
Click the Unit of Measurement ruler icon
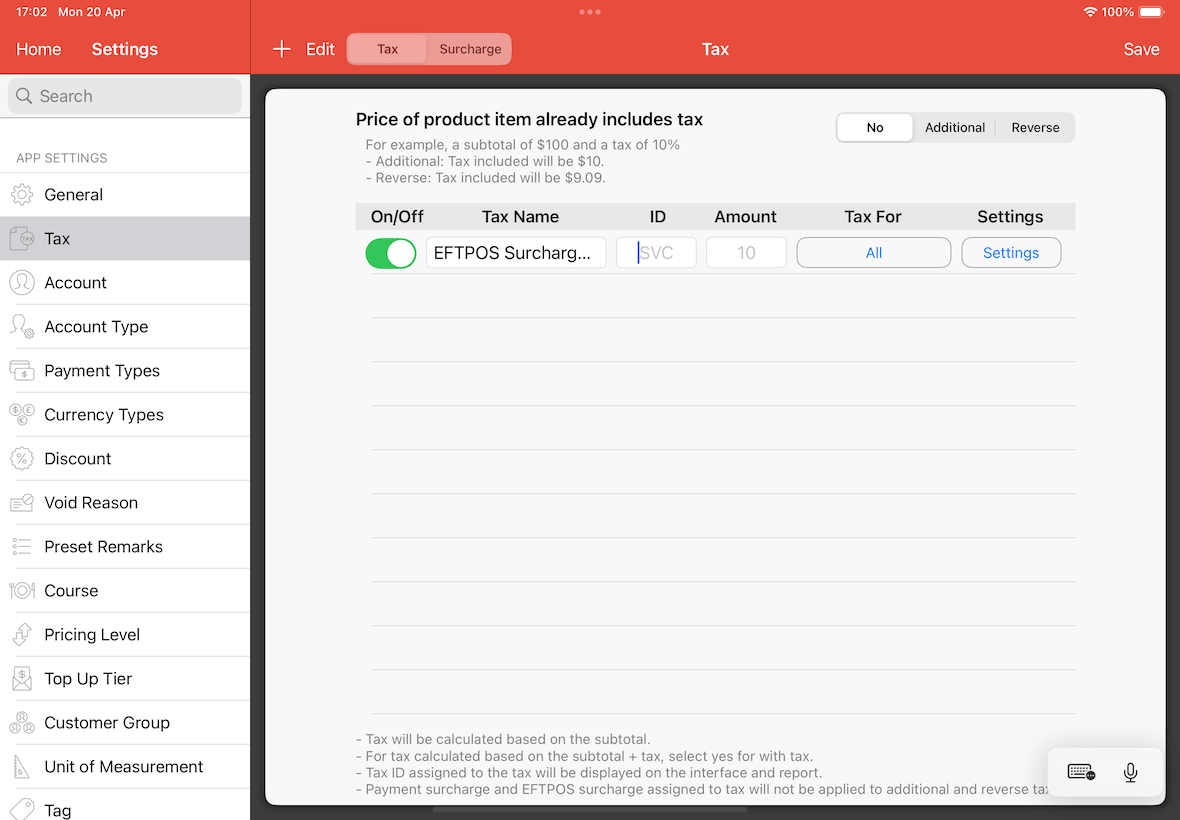pyautogui.click(x=22, y=767)
